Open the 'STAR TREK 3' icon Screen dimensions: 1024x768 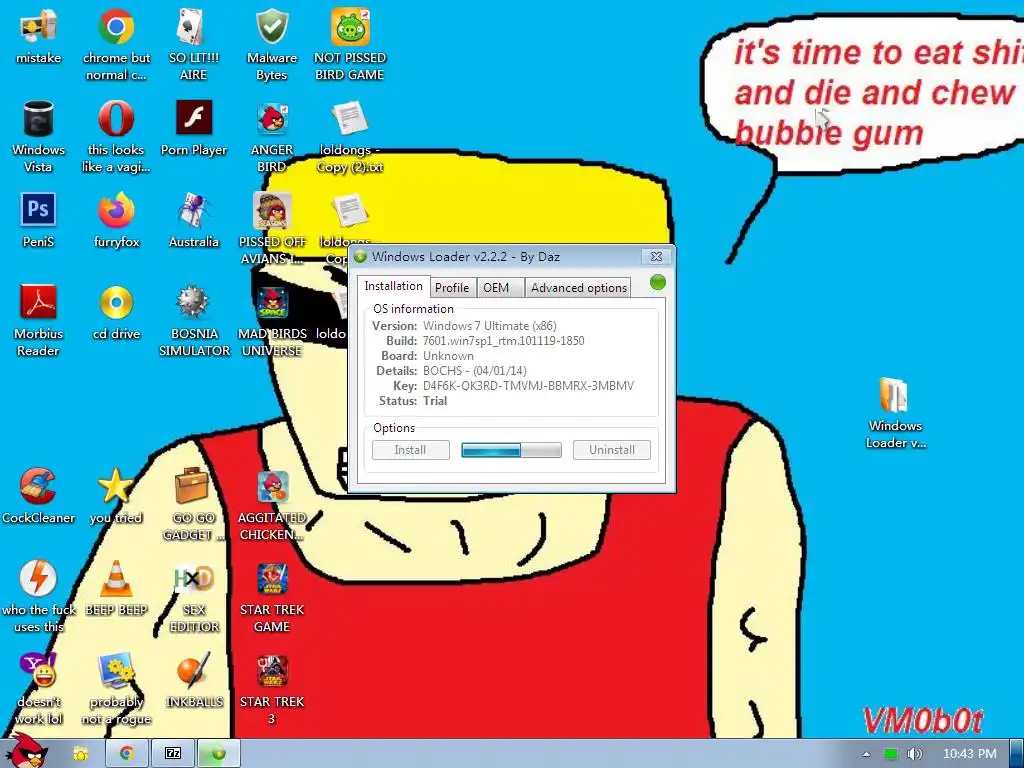pyautogui.click(x=272, y=689)
